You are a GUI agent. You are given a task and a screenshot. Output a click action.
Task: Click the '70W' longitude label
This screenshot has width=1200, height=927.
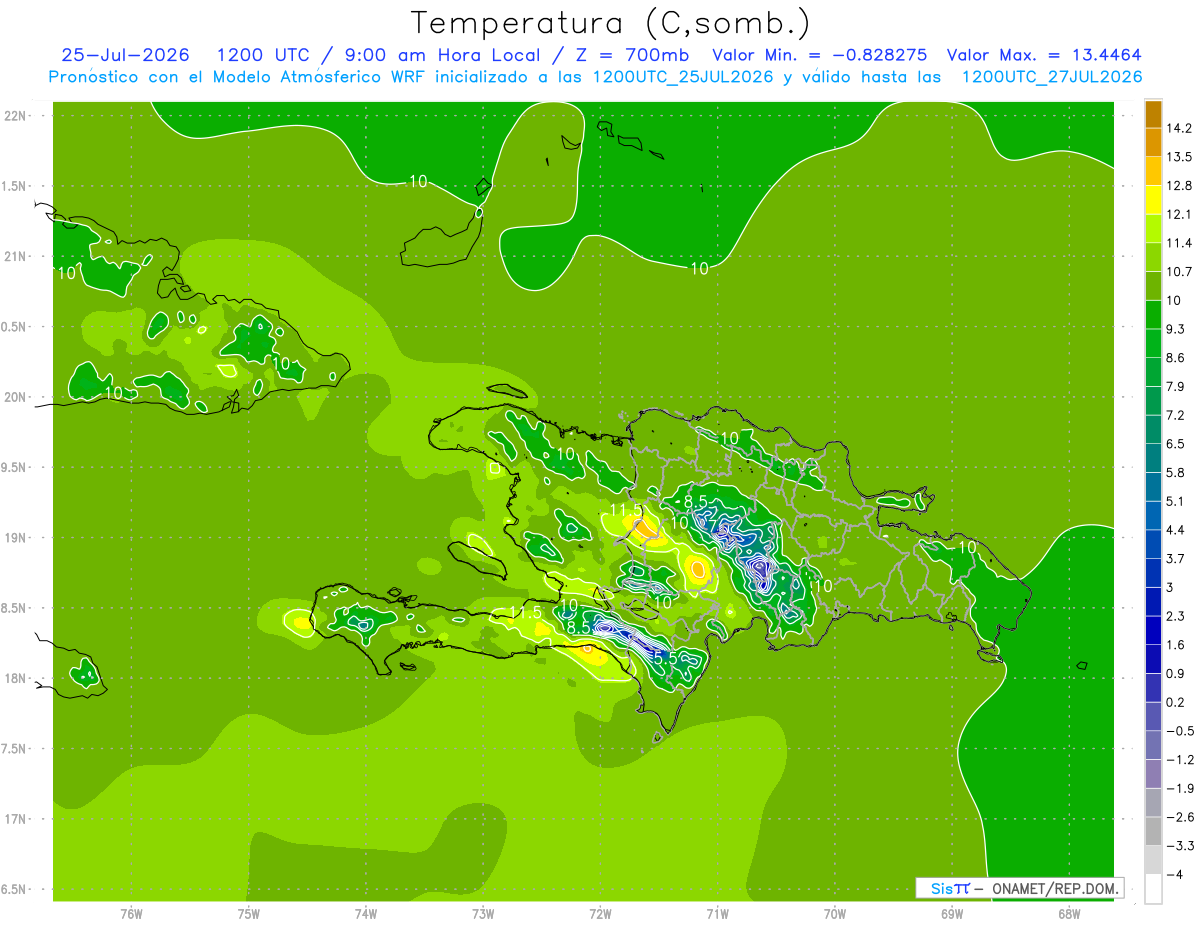834,913
